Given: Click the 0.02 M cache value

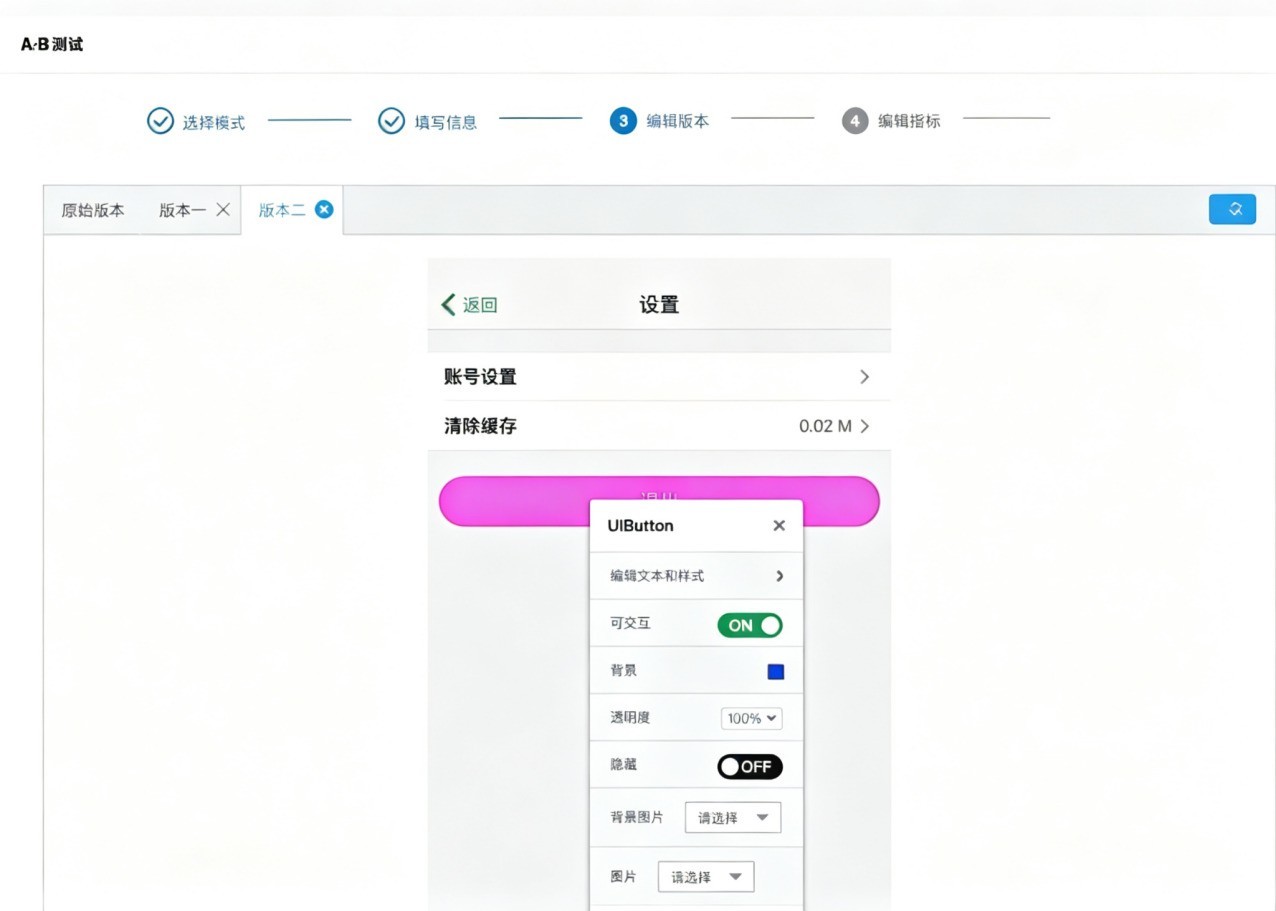Looking at the screenshot, I should (x=825, y=426).
